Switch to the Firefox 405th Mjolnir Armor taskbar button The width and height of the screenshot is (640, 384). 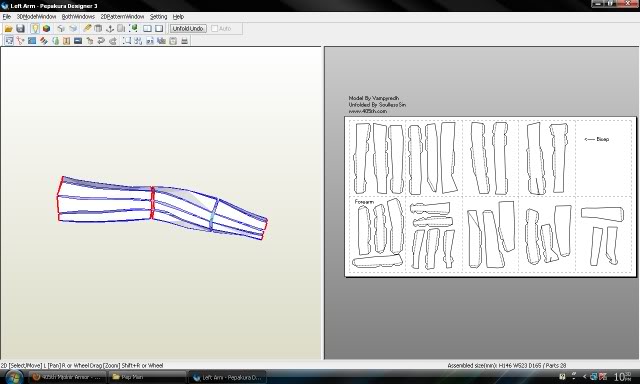tap(67, 377)
